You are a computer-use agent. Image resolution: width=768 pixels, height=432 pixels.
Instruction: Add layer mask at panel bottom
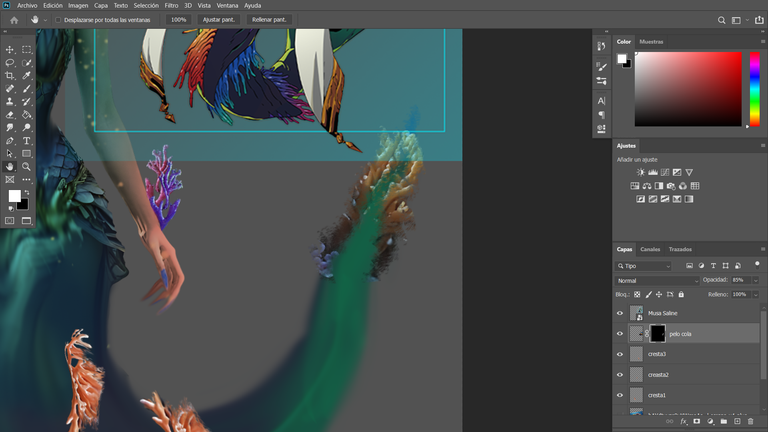click(x=696, y=421)
